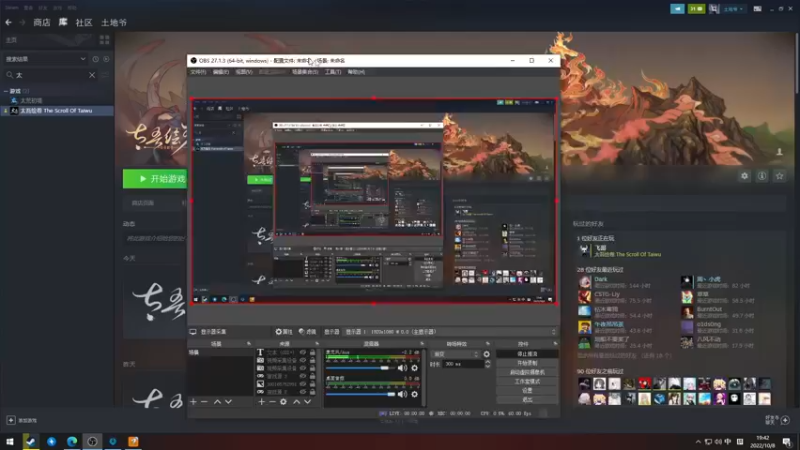
Task: Click the recent-activity clock icon in Steam sidebar
Action: 95,59
